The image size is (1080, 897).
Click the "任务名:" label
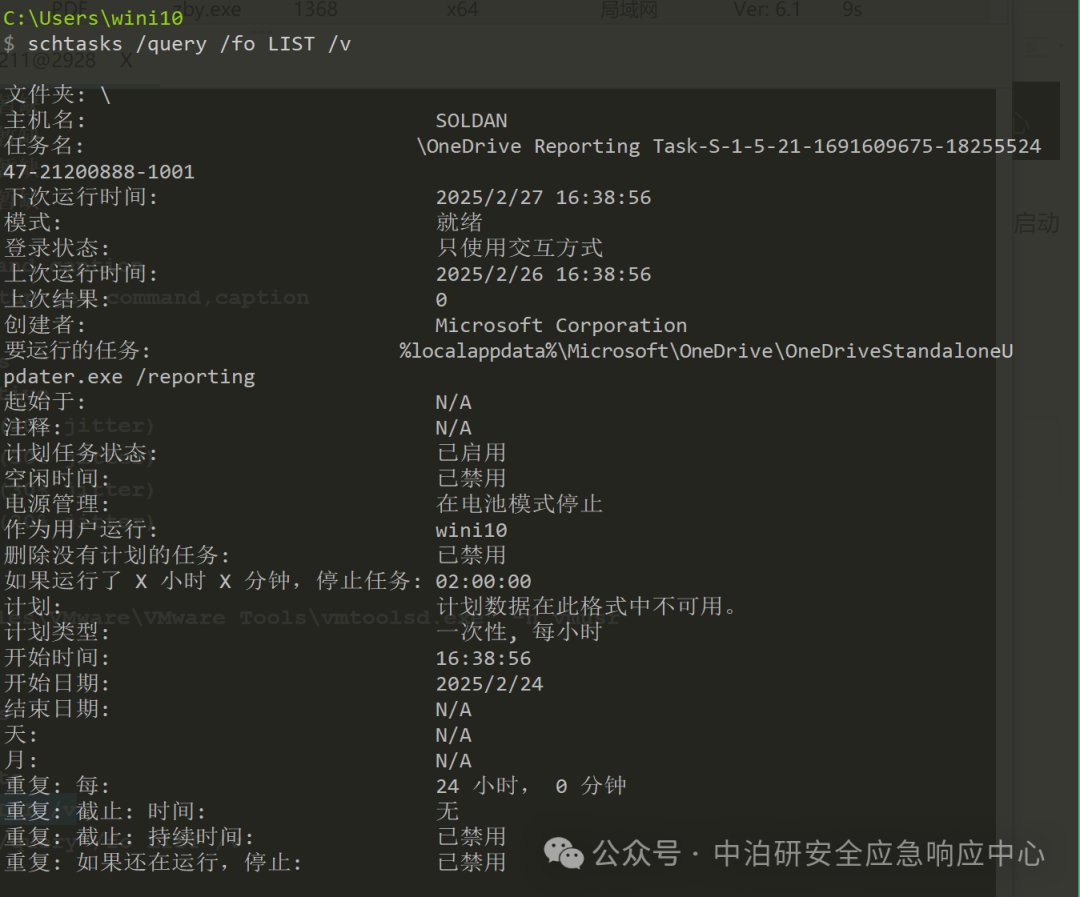45,146
